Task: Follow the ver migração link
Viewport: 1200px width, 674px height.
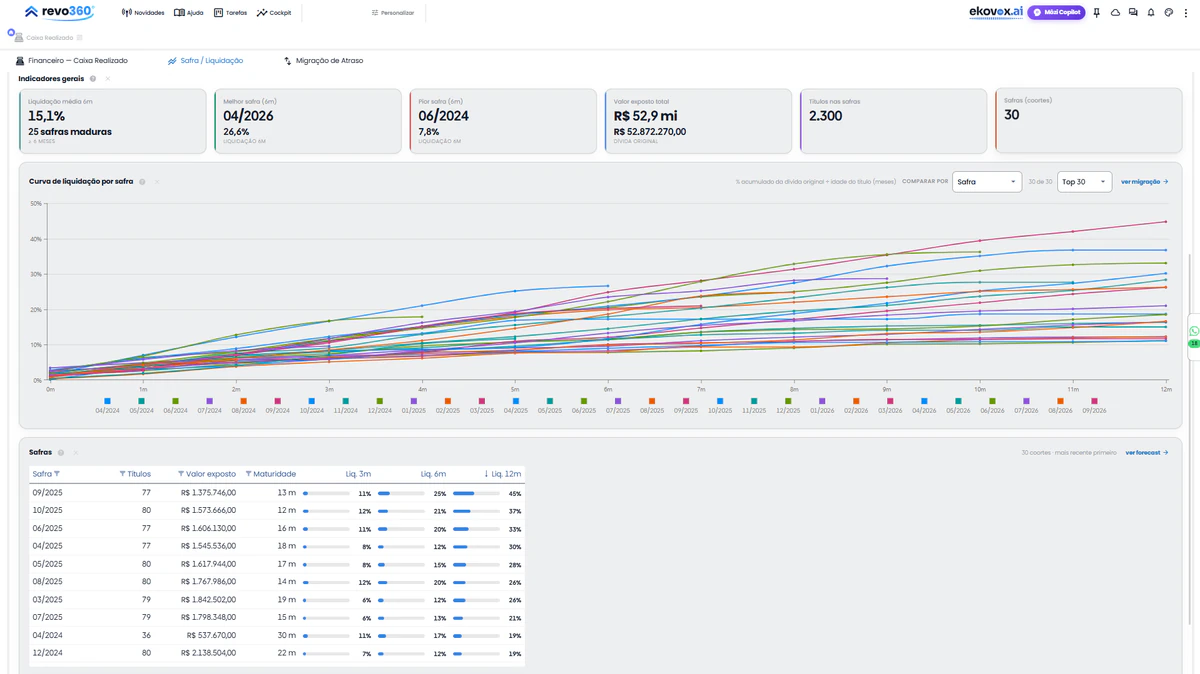Action: tap(1145, 182)
